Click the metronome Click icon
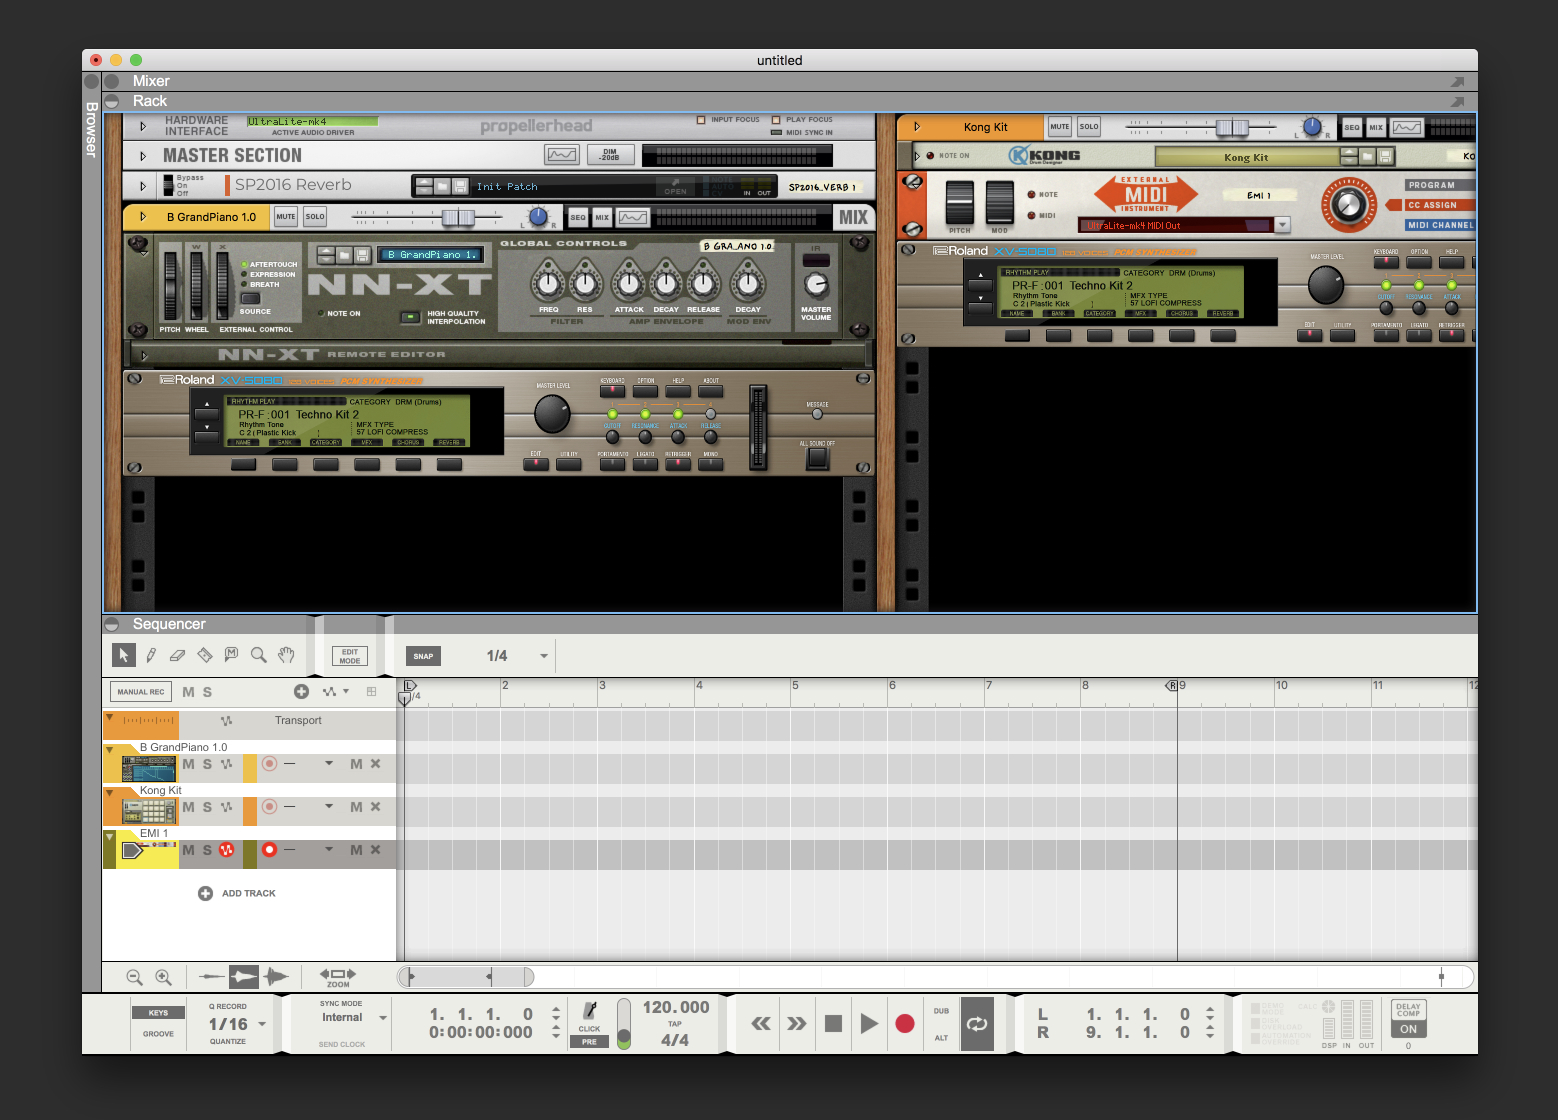1558x1120 pixels. click(590, 1010)
